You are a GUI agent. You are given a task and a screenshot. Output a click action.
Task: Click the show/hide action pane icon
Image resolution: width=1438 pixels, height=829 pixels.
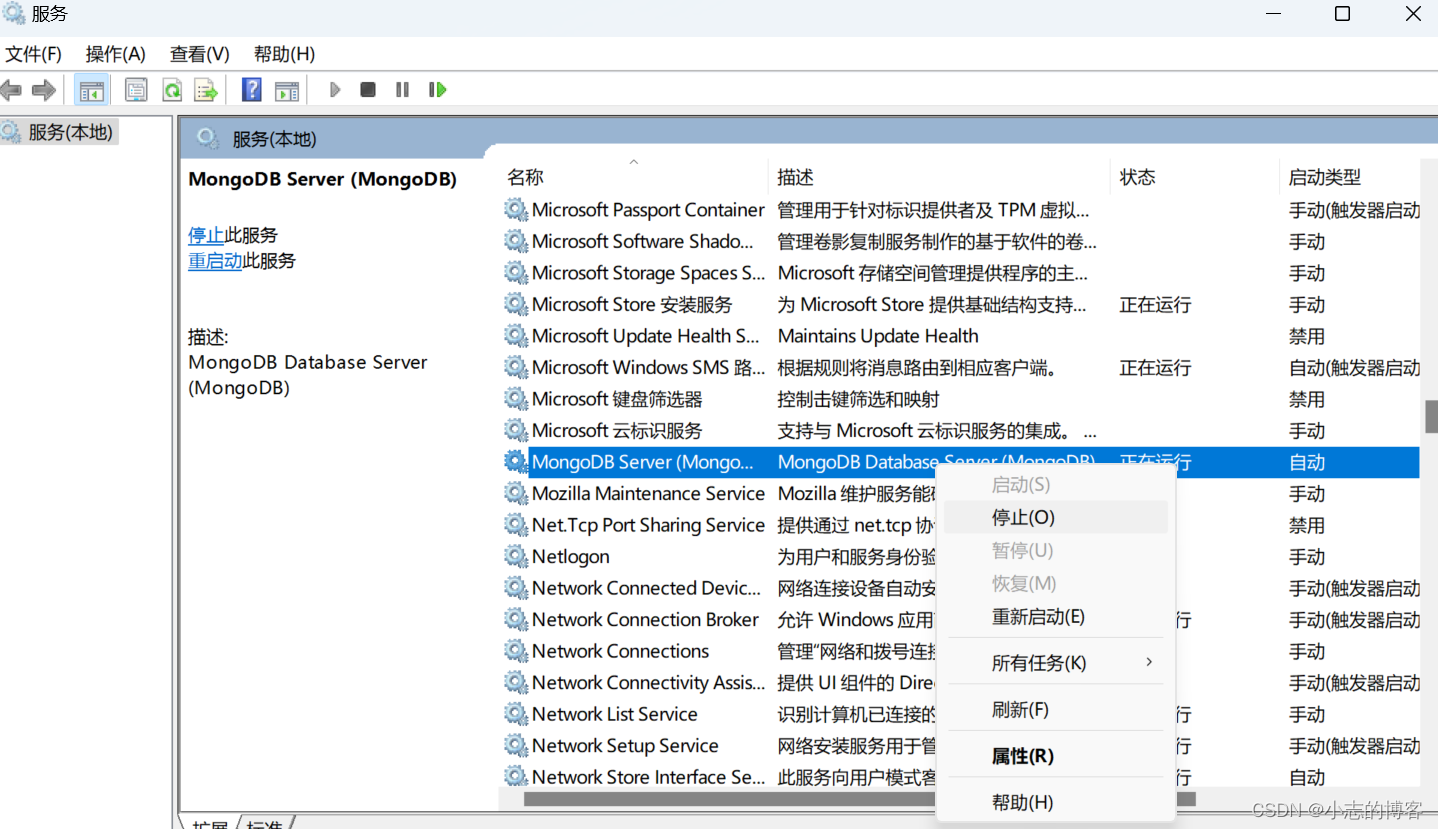287,90
